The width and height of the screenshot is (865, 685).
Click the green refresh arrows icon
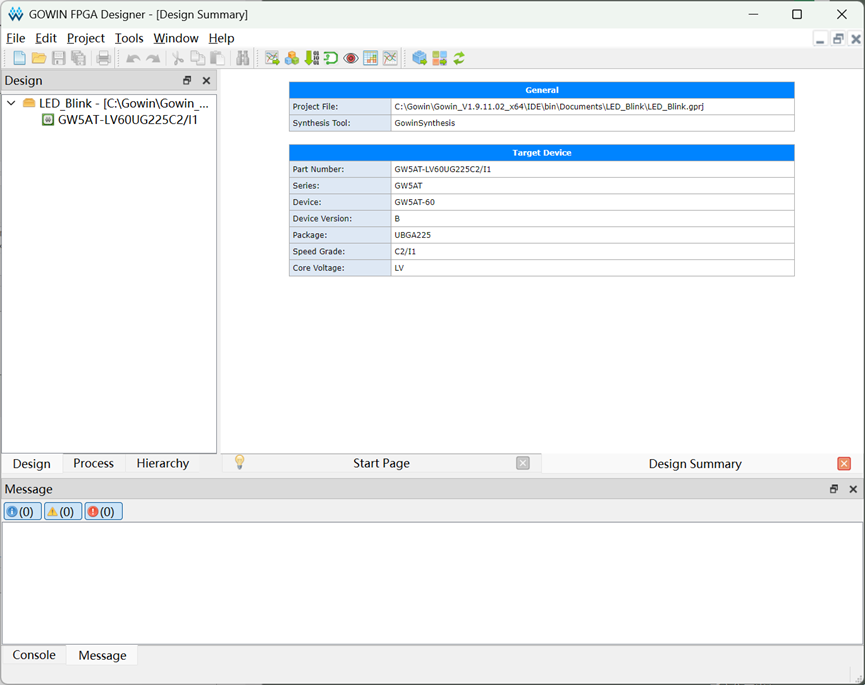click(x=459, y=58)
